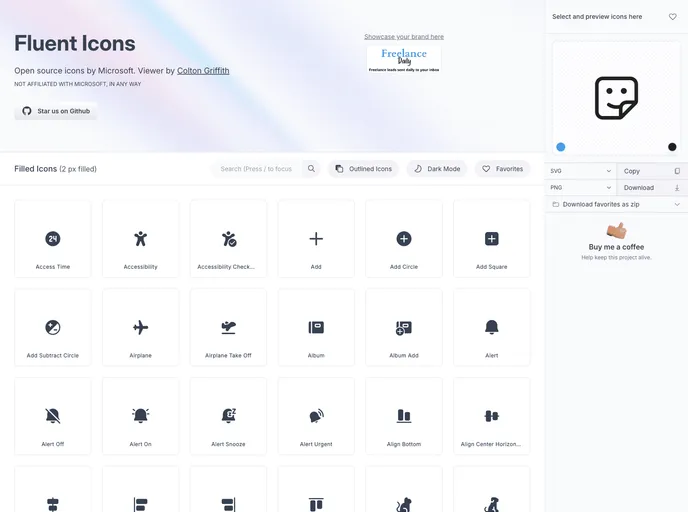Choose the Add Square icon
Viewport: 688px width, 512px height.
tap(491, 239)
